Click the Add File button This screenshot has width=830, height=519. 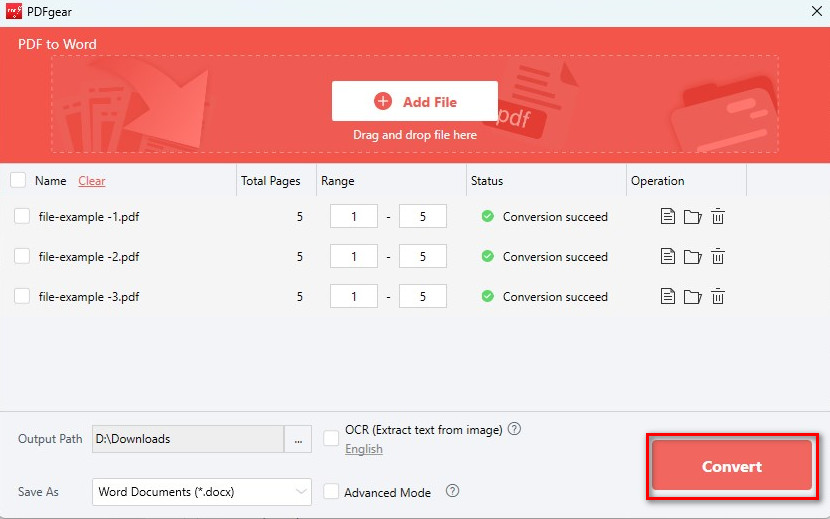[415, 101]
